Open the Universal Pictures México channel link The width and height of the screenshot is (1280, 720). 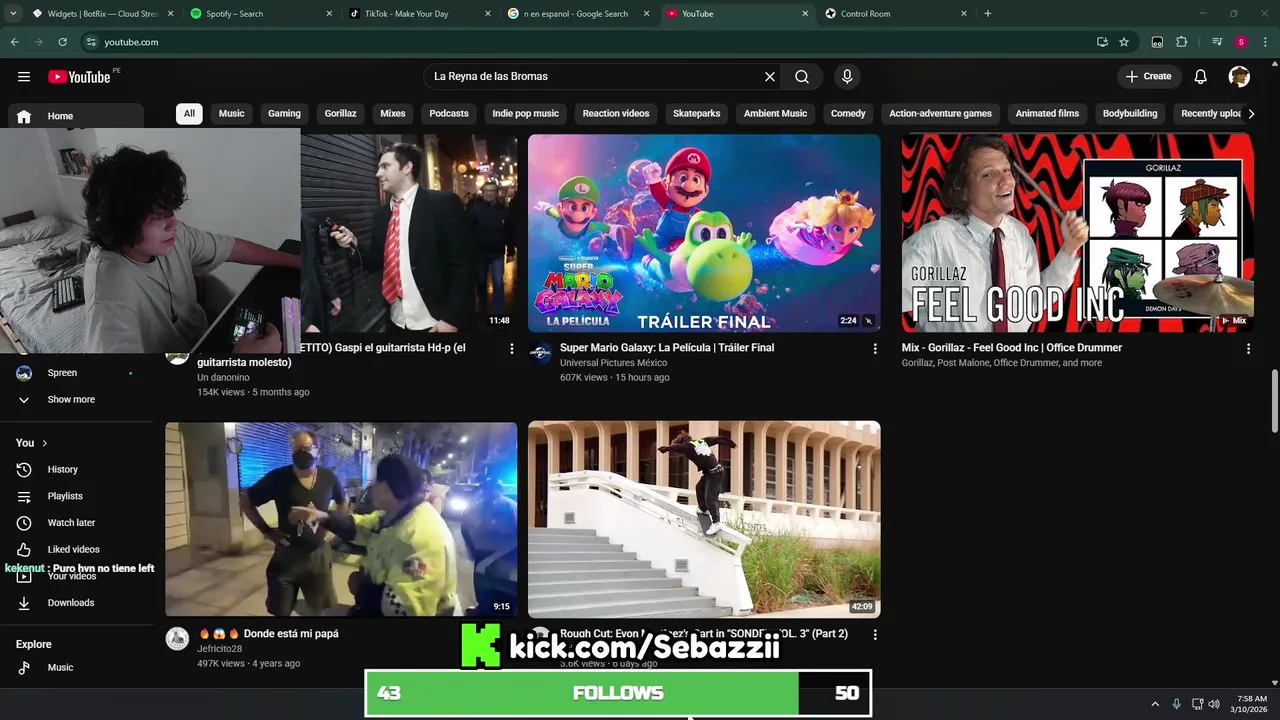613,363
